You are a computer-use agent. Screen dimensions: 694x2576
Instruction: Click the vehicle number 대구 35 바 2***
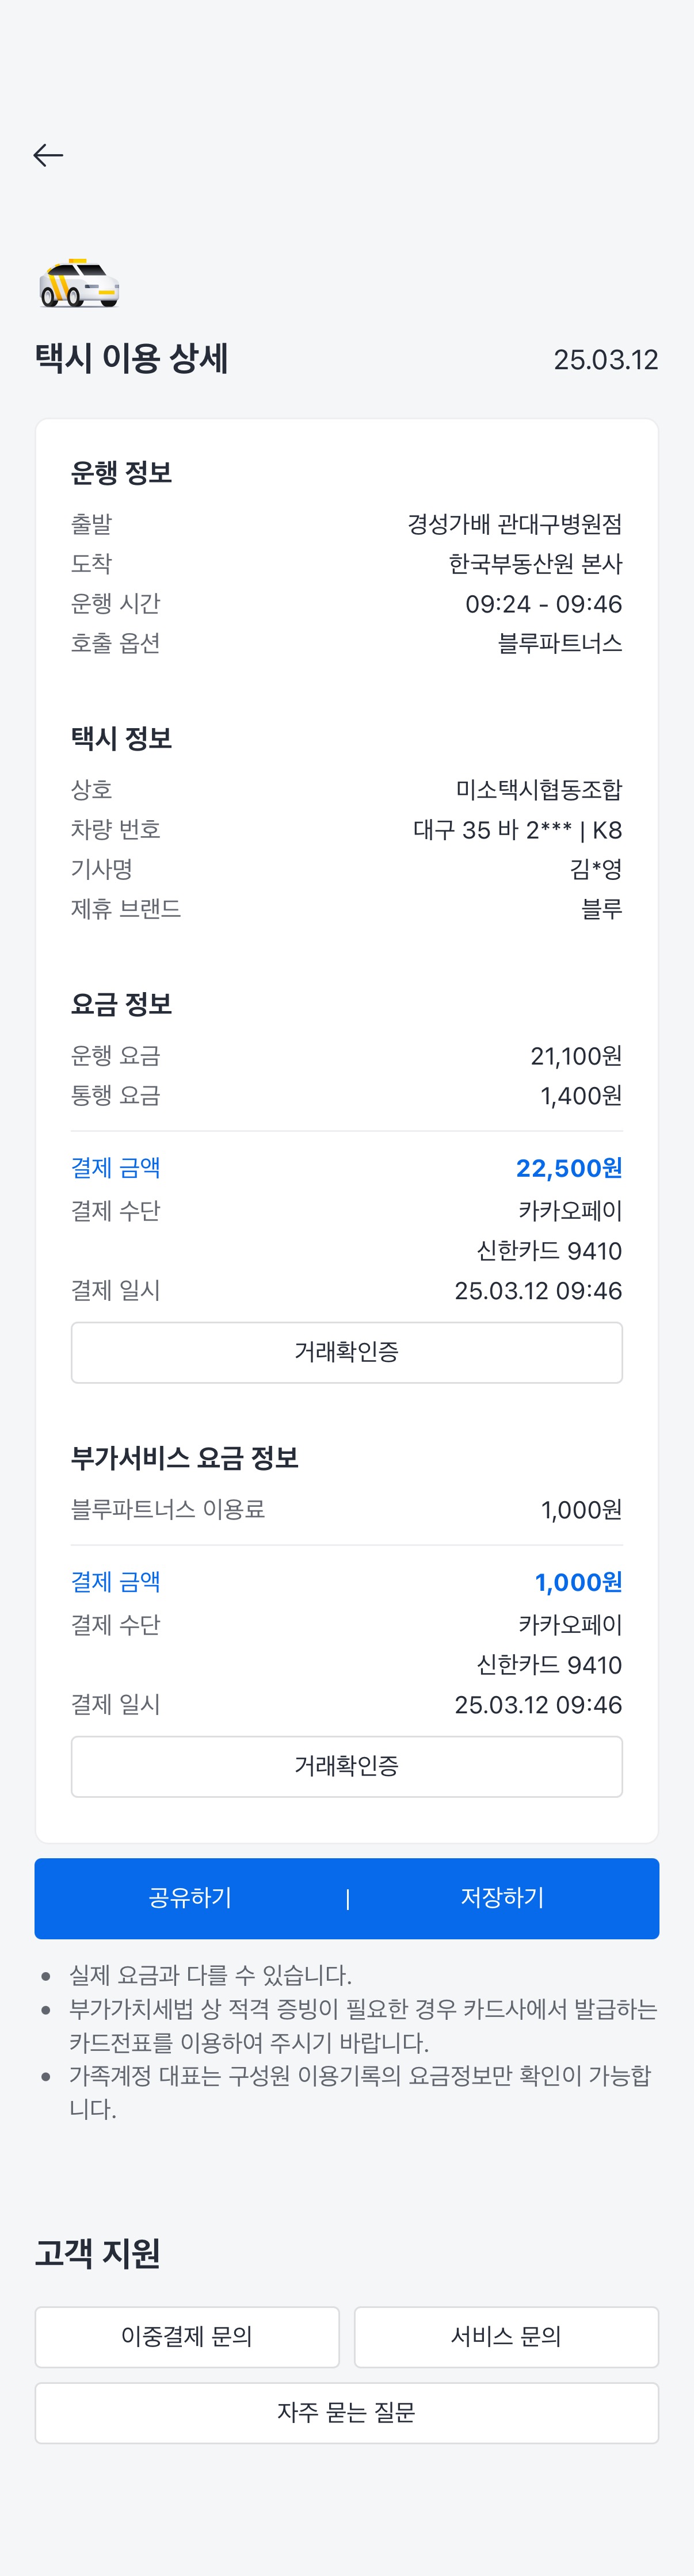[492, 830]
